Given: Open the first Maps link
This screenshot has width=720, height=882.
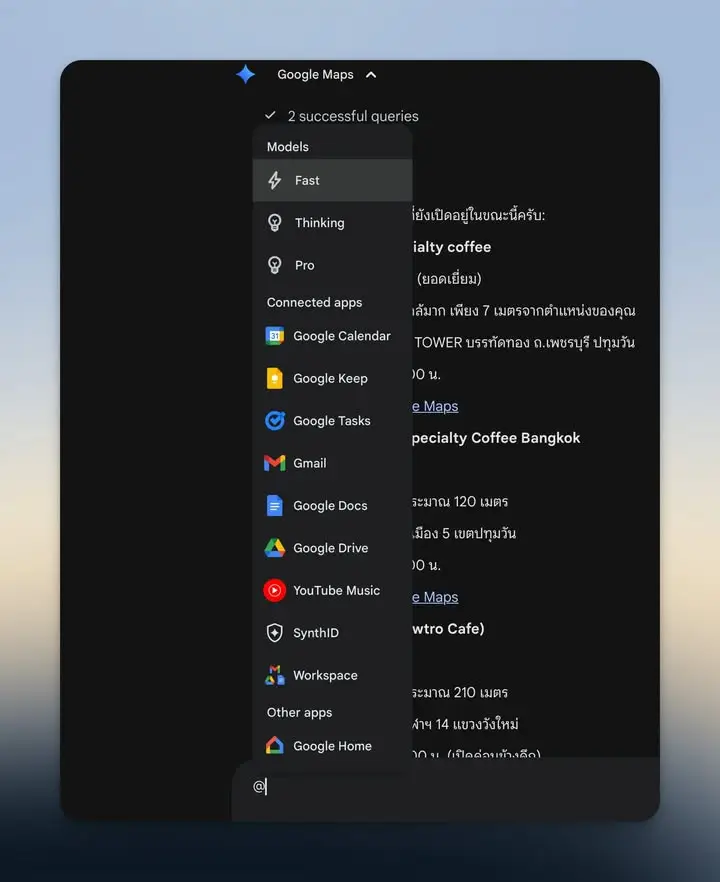Looking at the screenshot, I should tap(435, 406).
